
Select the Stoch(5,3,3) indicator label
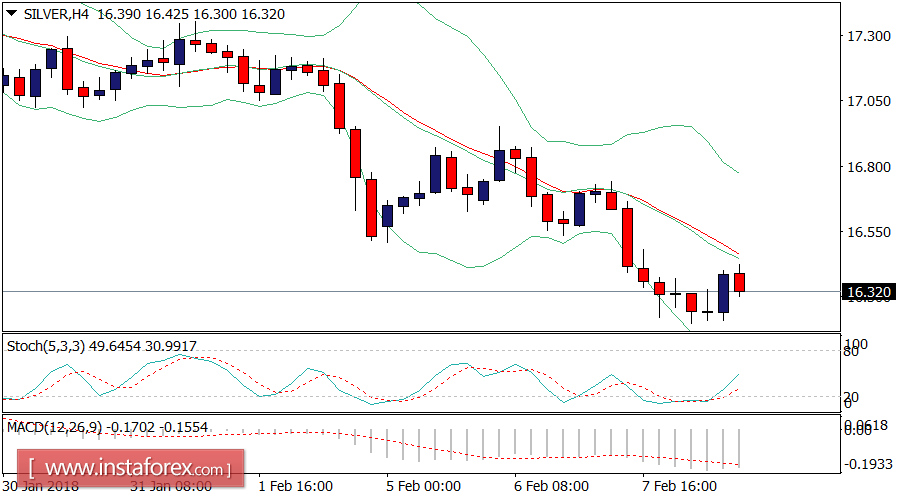[x=46, y=346]
